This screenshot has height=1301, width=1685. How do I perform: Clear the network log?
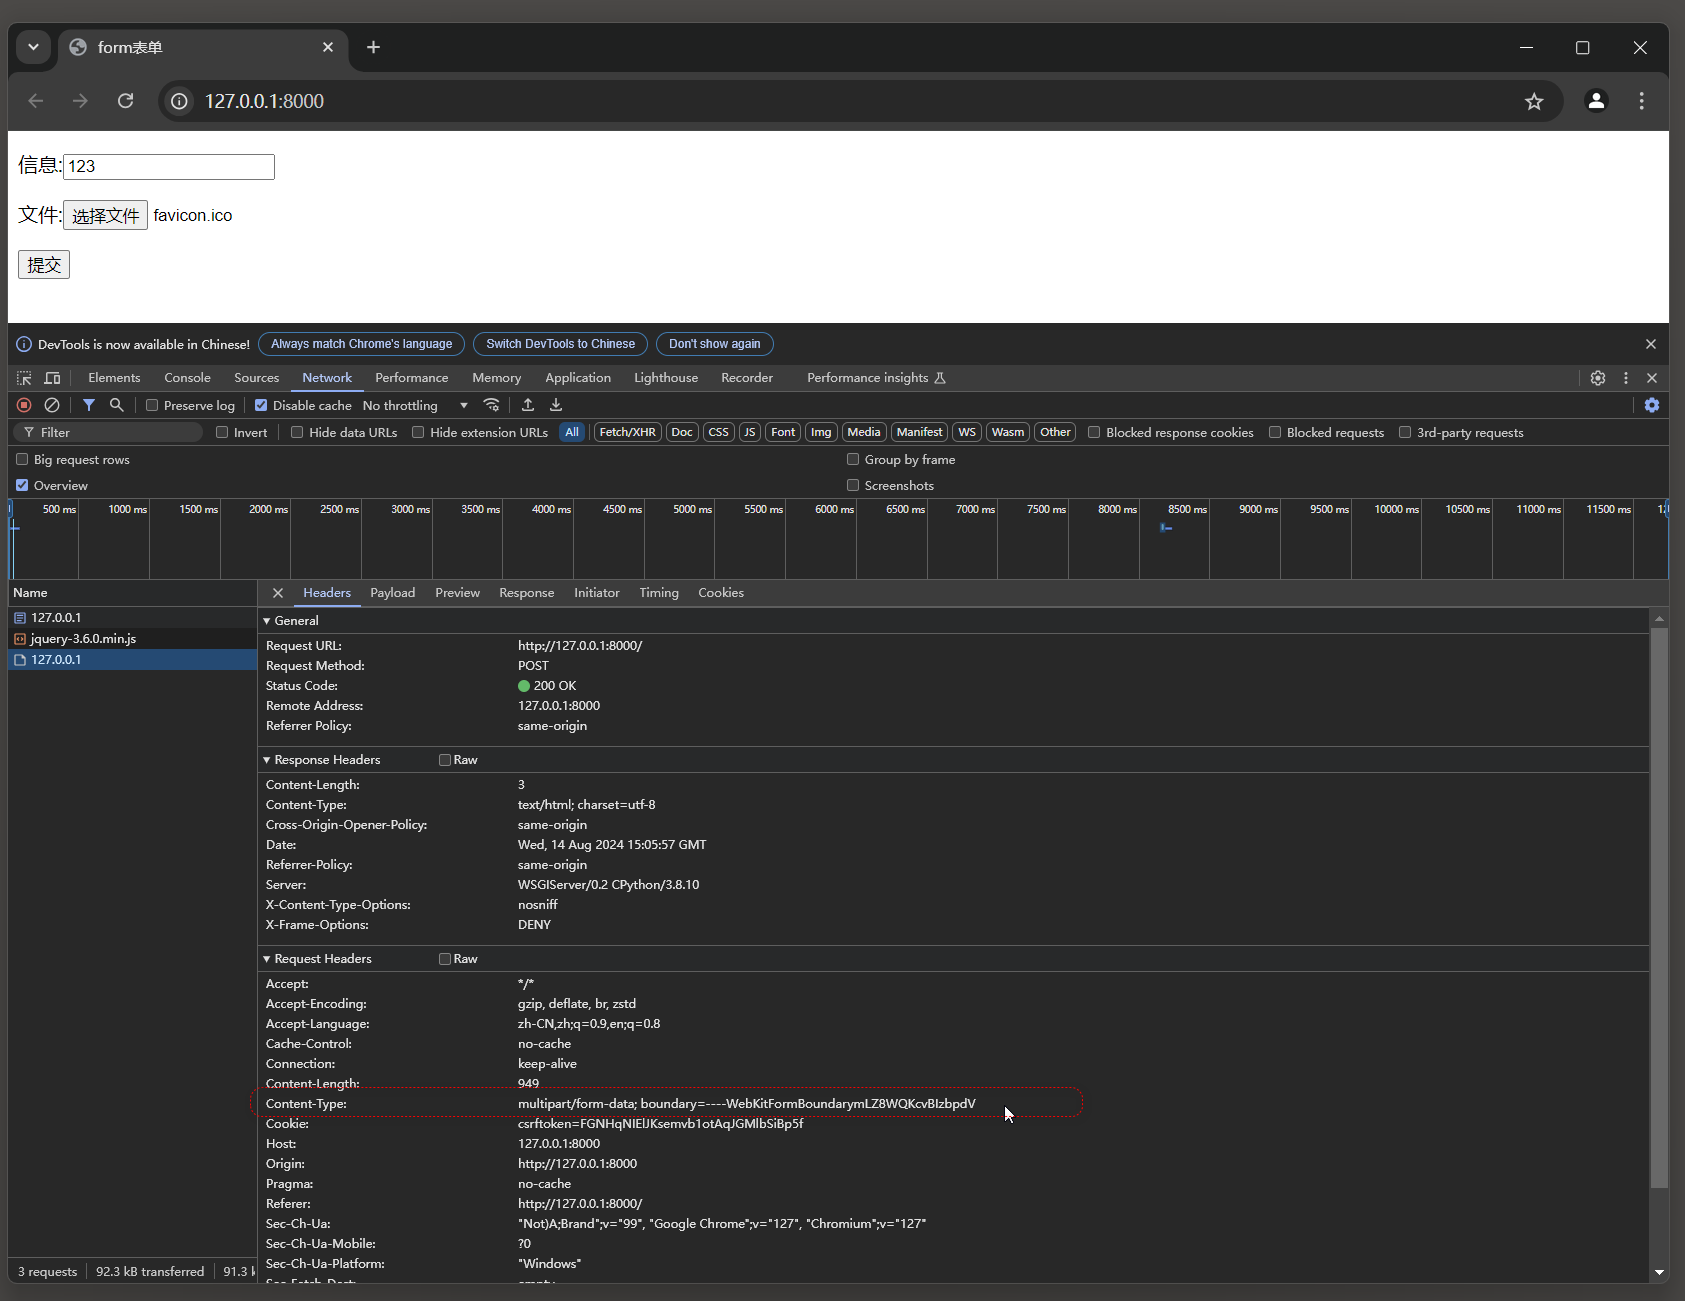point(52,405)
